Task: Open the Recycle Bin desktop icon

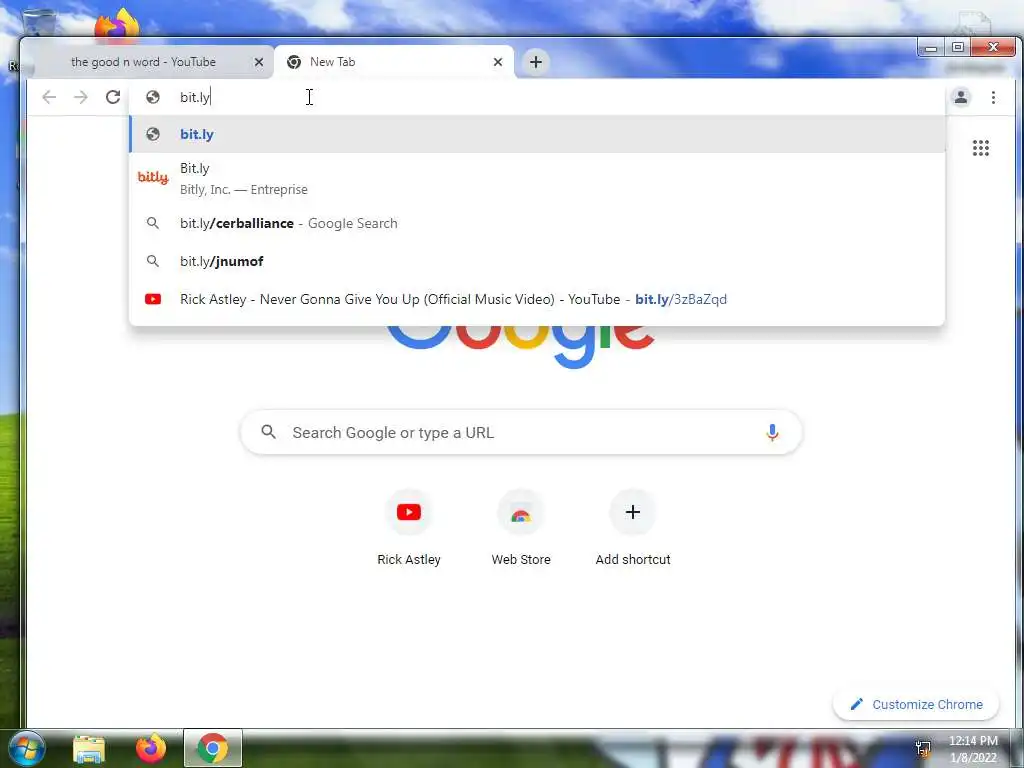Action: tap(38, 21)
